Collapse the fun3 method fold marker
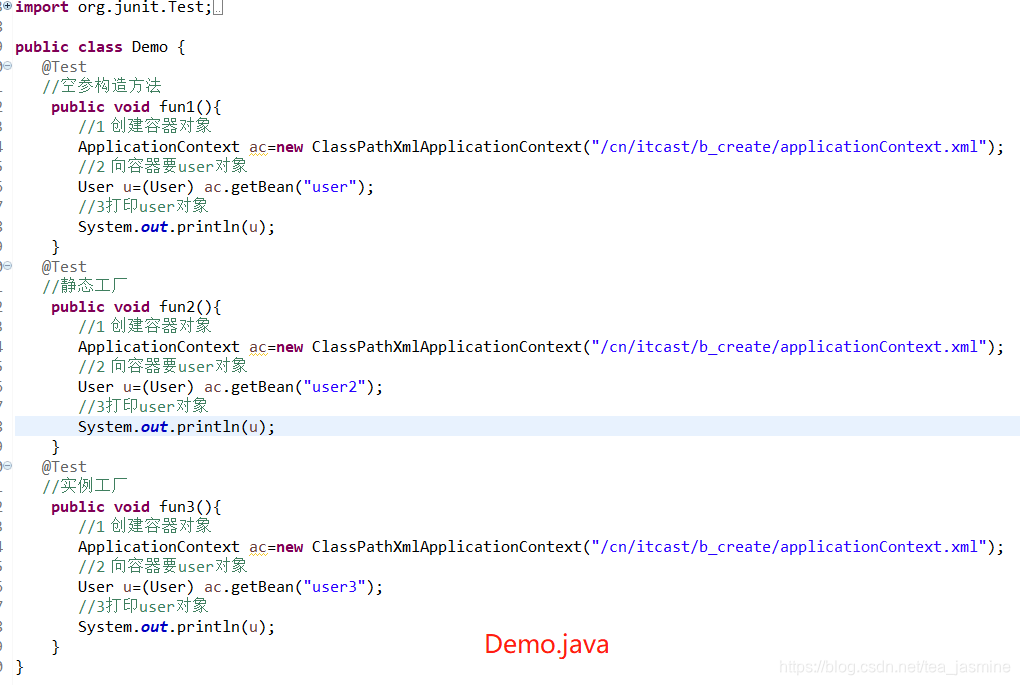The height and width of the screenshot is (685, 1020). [7, 465]
